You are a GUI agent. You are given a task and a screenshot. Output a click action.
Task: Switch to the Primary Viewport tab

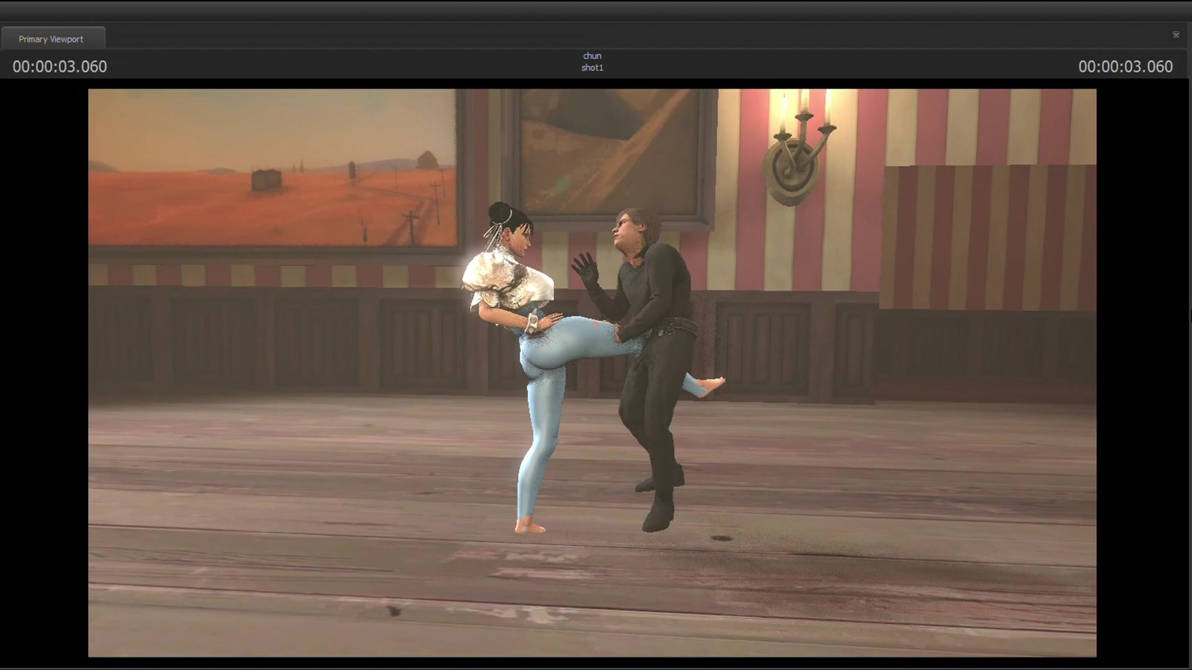click(x=52, y=39)
